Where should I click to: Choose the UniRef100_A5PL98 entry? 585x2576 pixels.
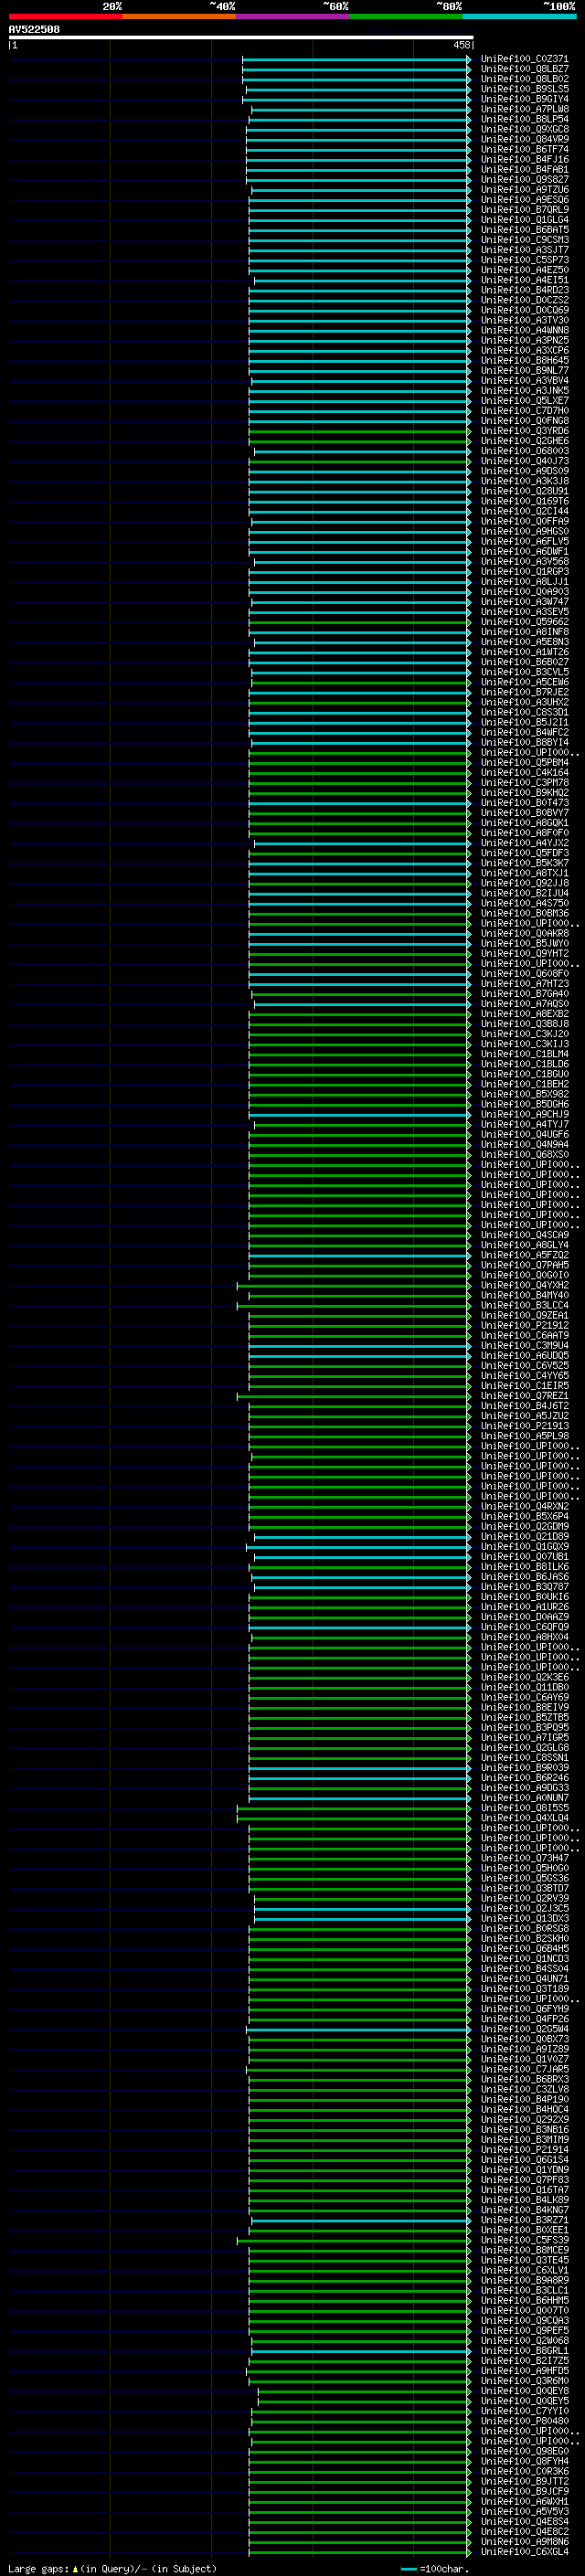coord(524,1436)
